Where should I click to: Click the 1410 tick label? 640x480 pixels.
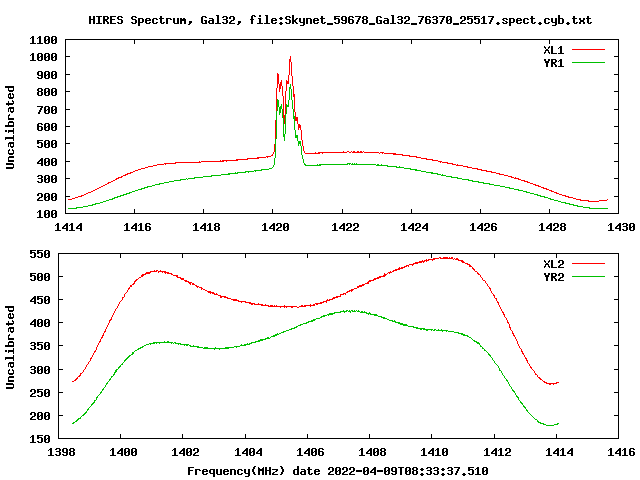[x=434, y=452]
